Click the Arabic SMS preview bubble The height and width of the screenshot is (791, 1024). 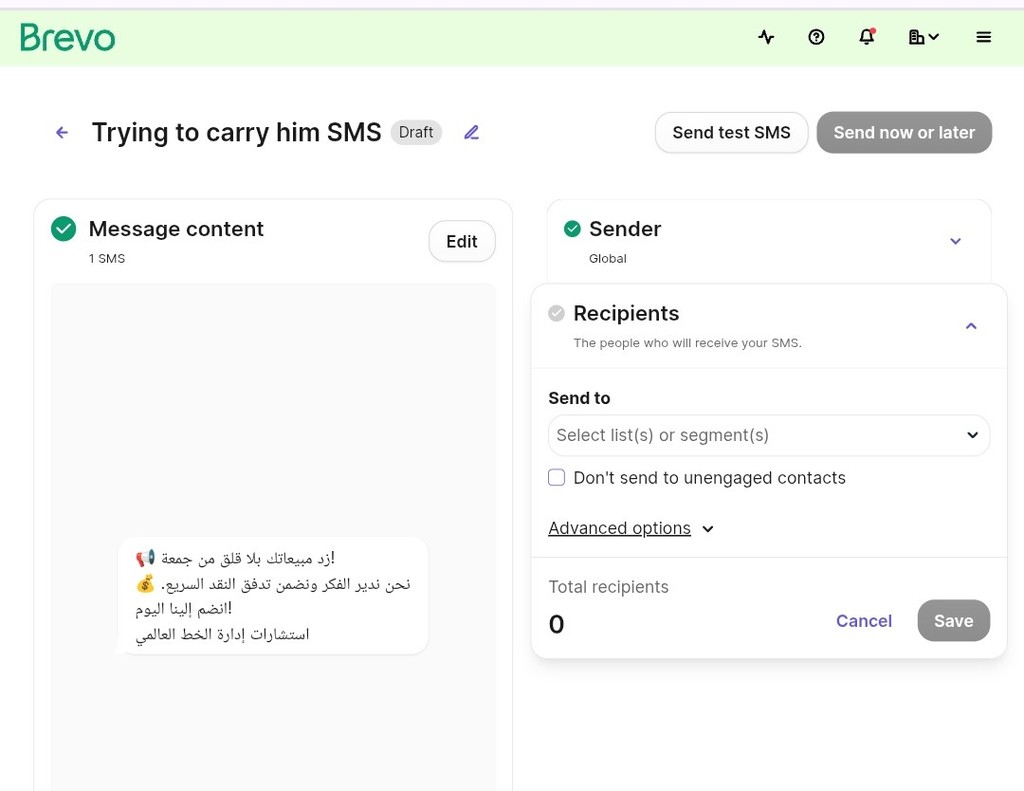[x=273, y=596]
